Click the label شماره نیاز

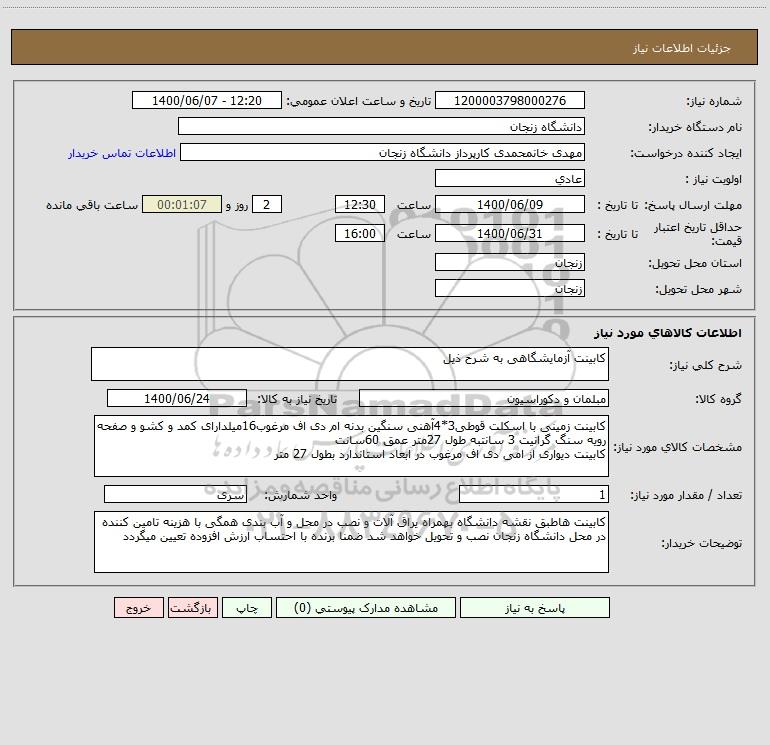pyautogui.click(x=714, y=102)
